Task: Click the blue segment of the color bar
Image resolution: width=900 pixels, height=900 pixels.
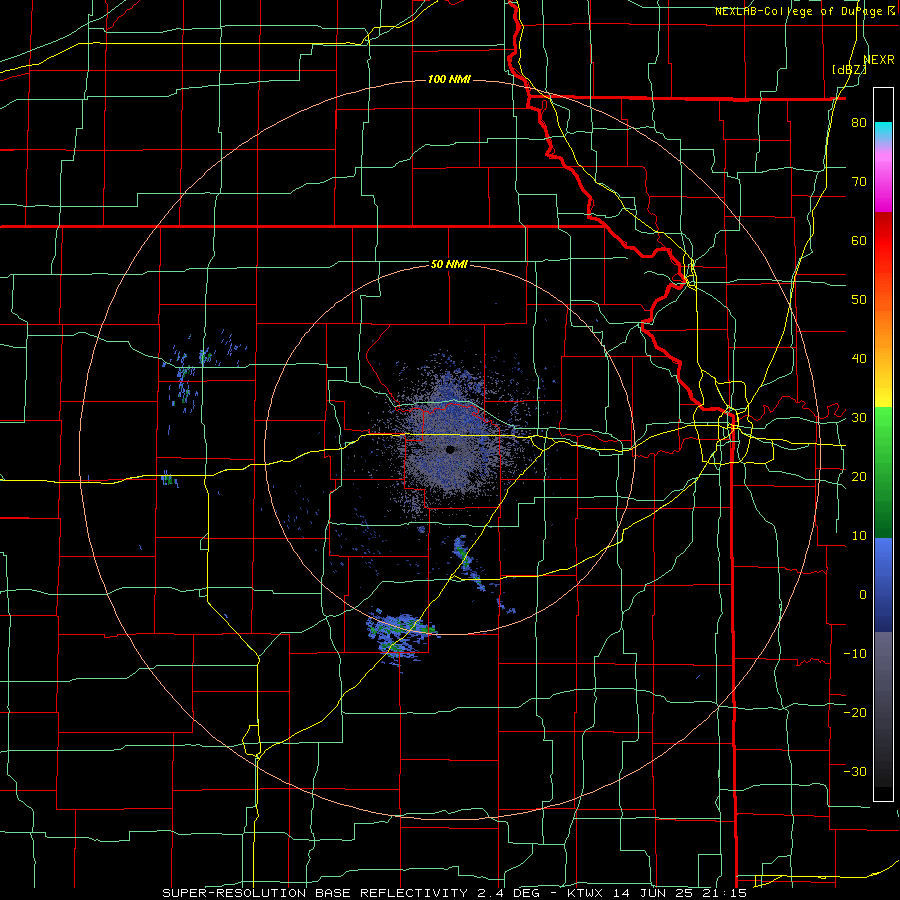Action: tap(883, 585)
